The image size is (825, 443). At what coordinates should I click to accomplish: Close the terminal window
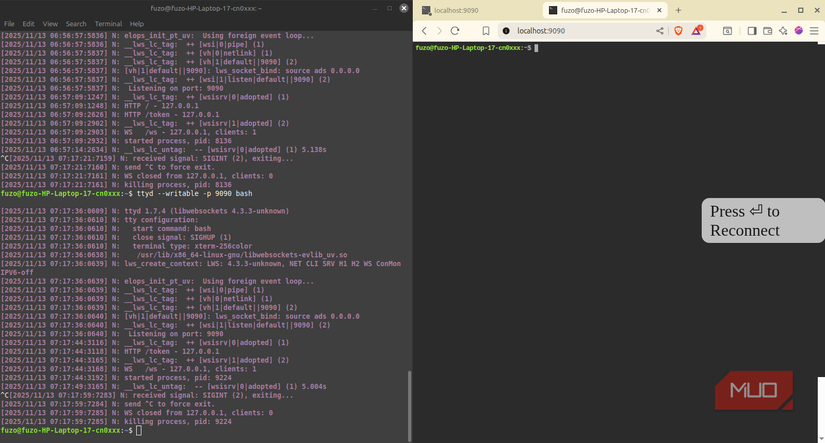pos(404,8)
